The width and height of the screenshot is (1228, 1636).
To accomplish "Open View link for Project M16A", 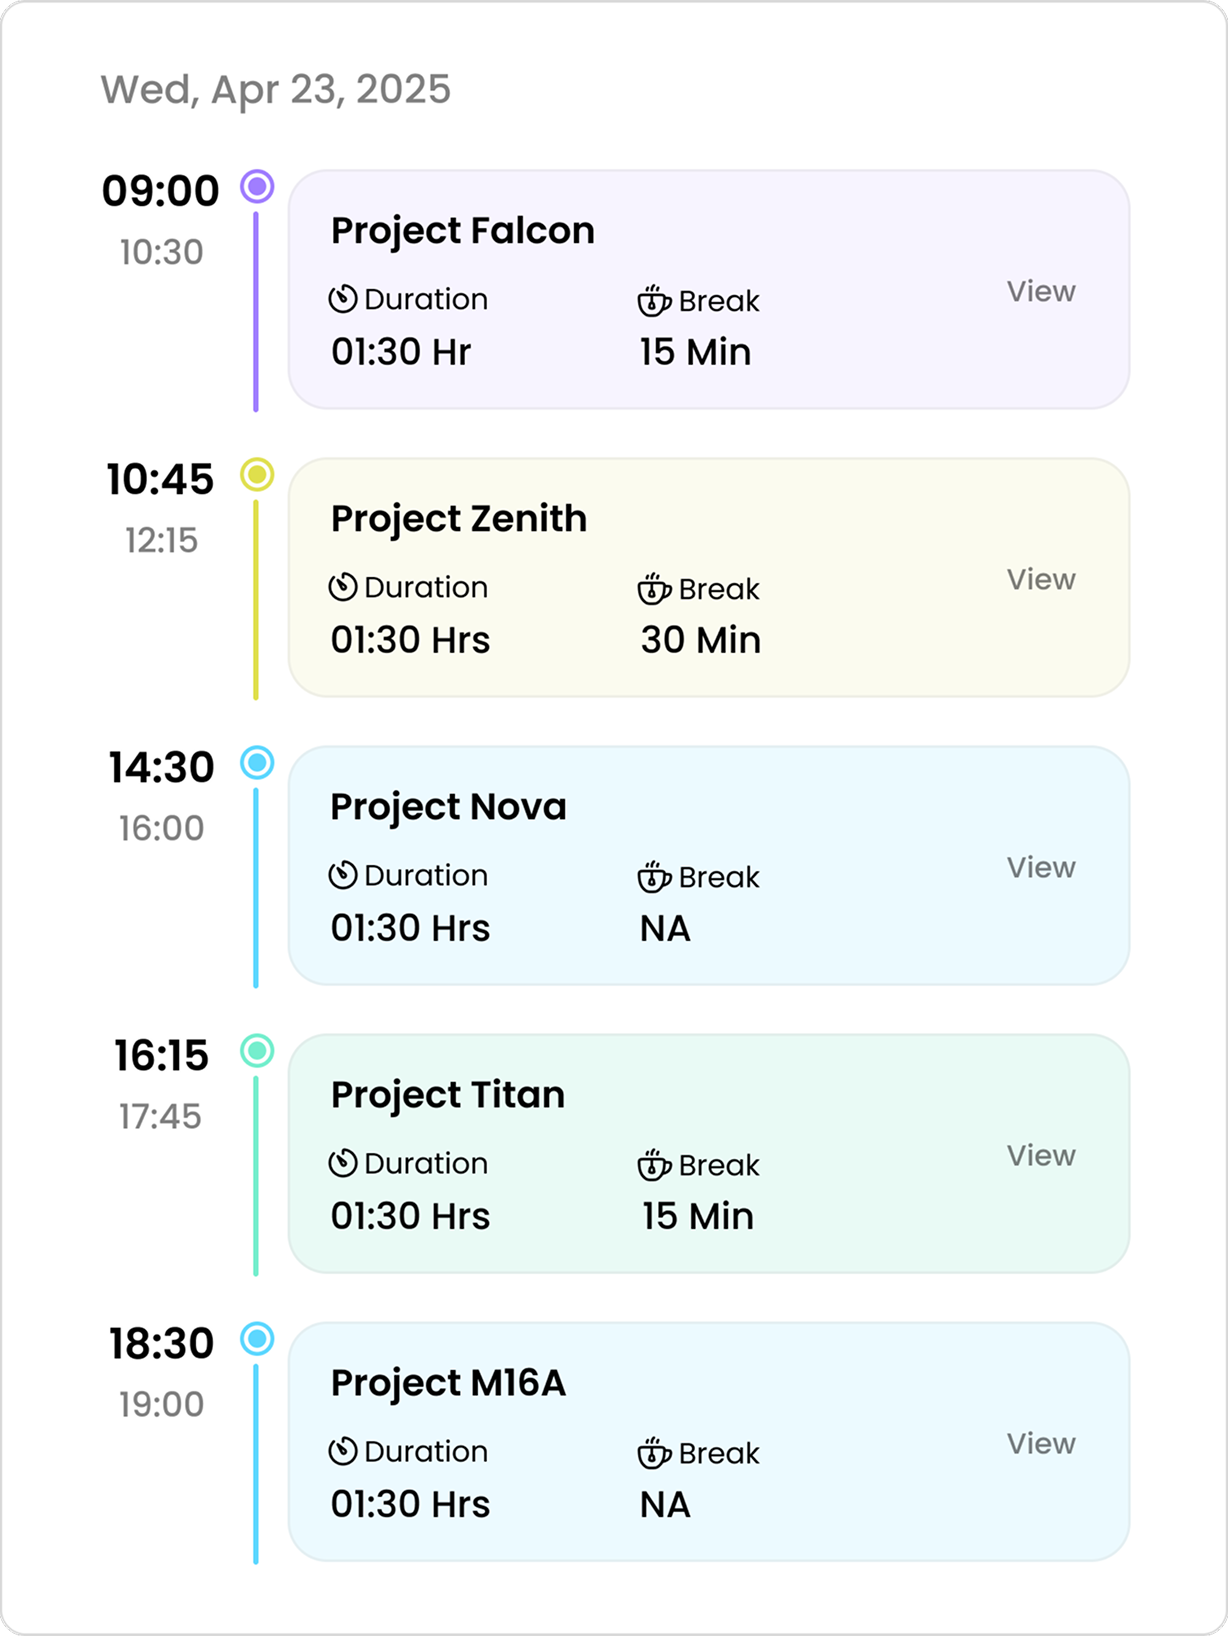I will tap(1041, 1443).
